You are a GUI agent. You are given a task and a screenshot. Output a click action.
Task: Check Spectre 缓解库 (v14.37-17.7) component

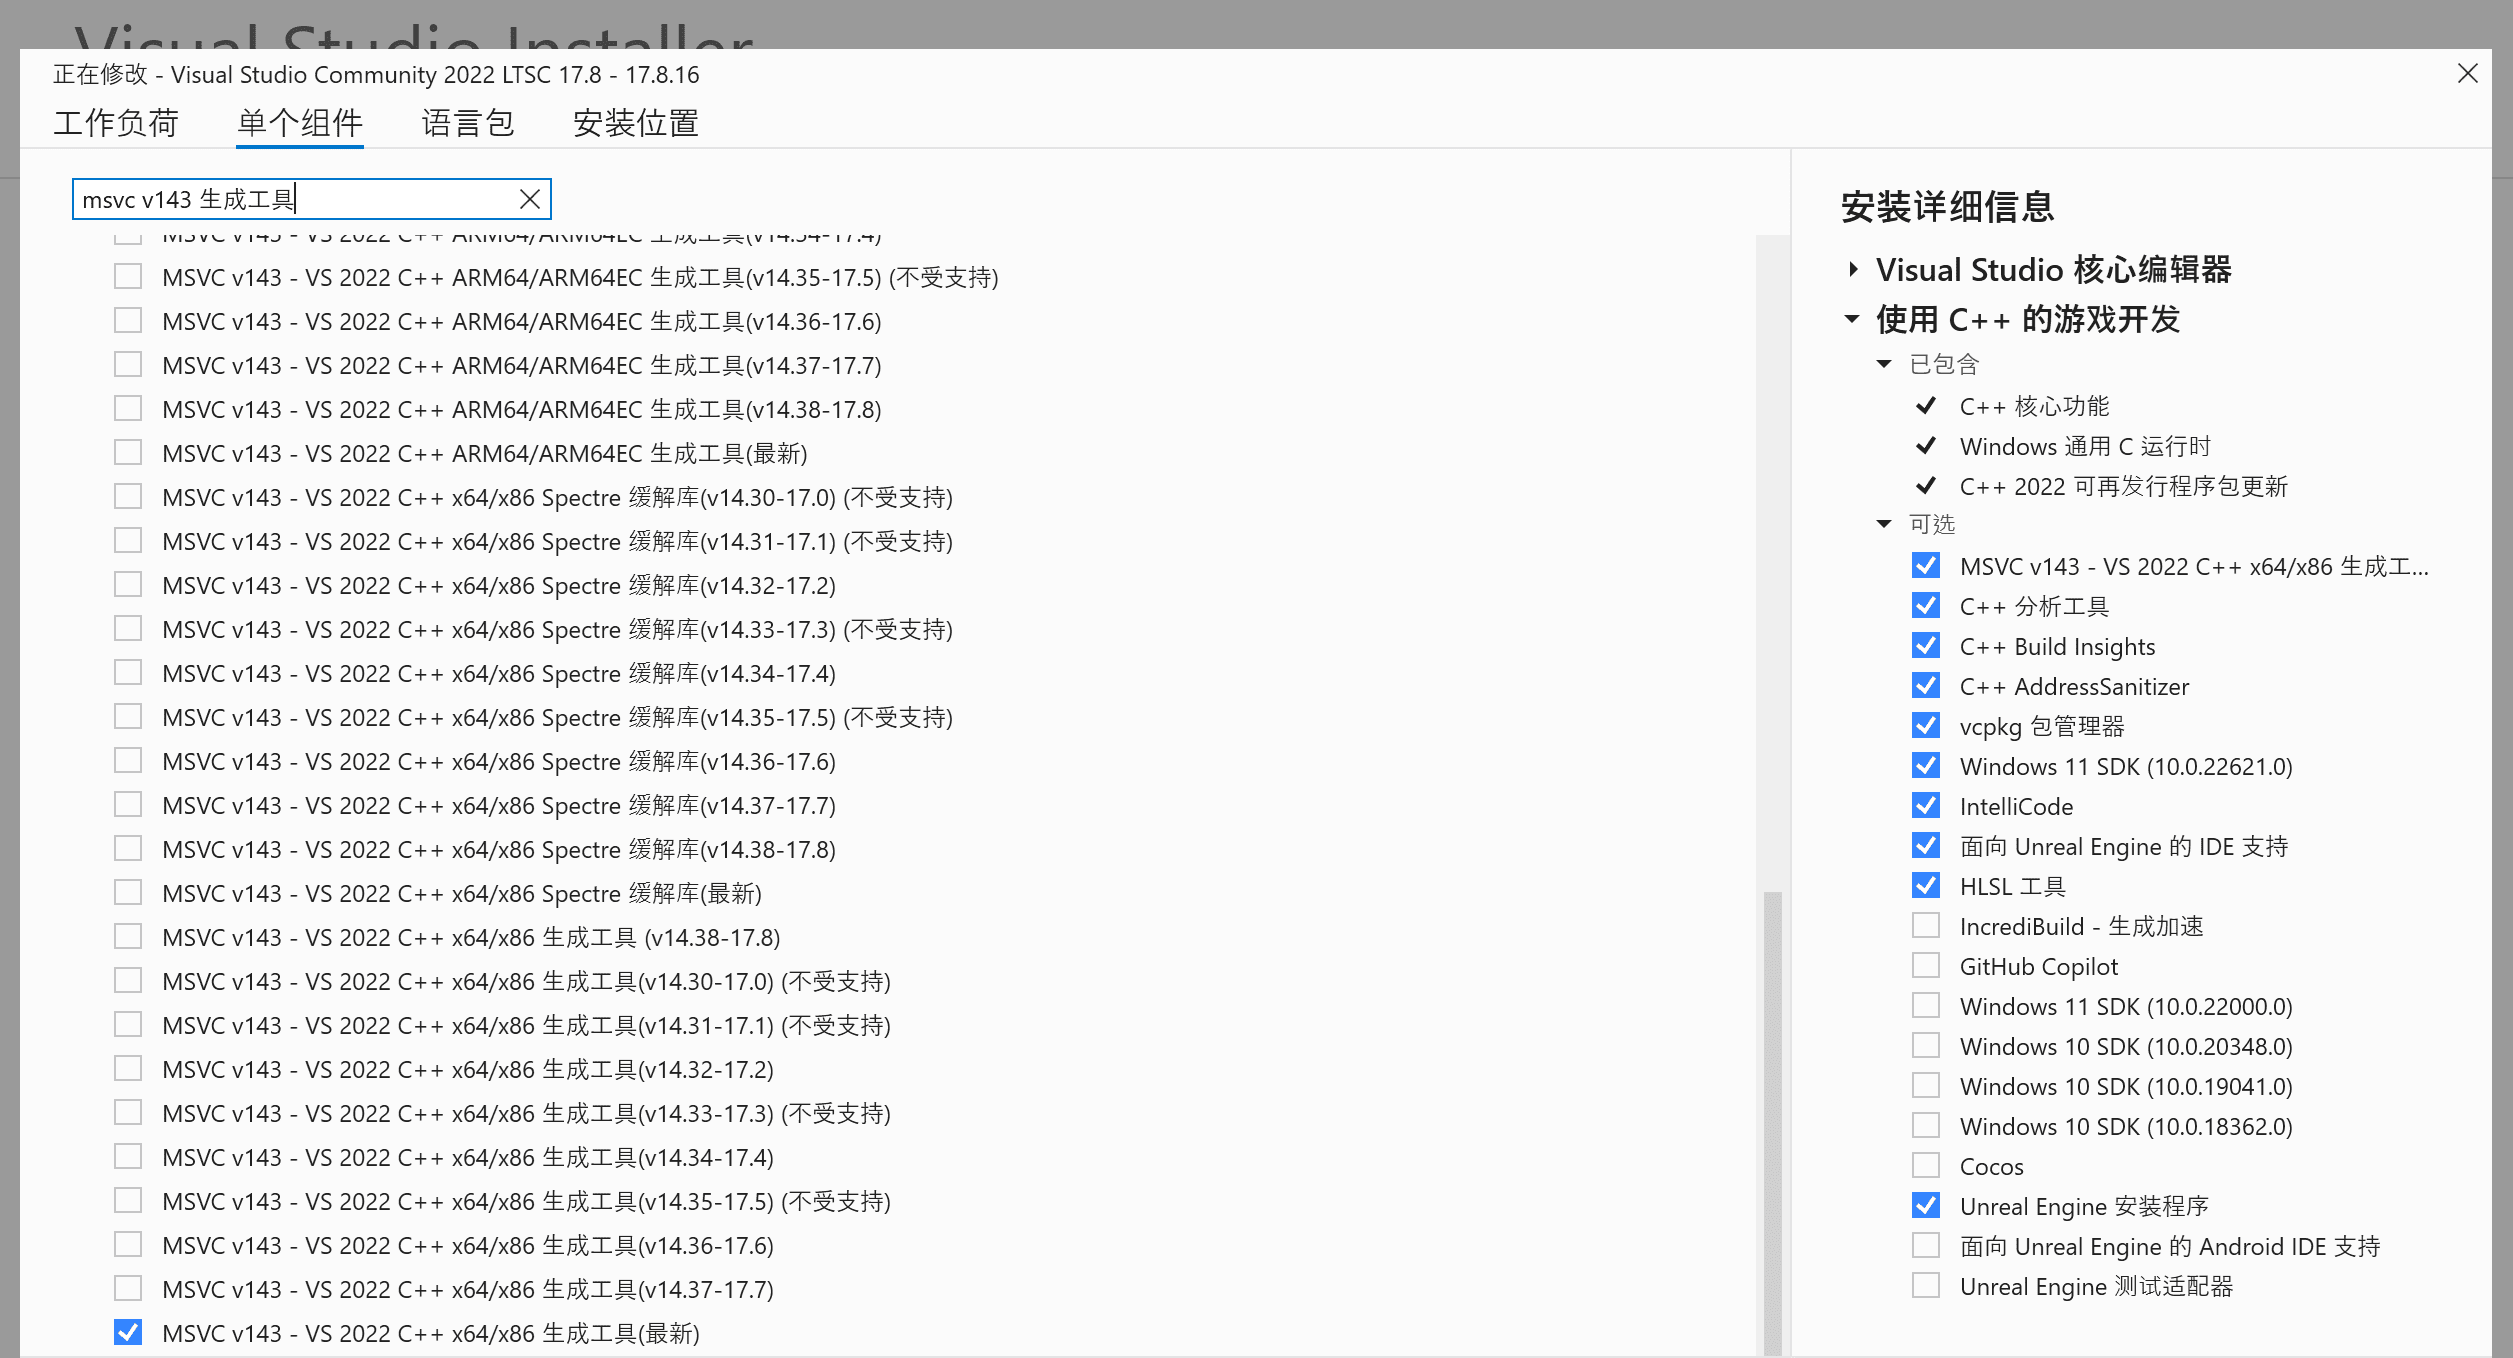point(128,804)
